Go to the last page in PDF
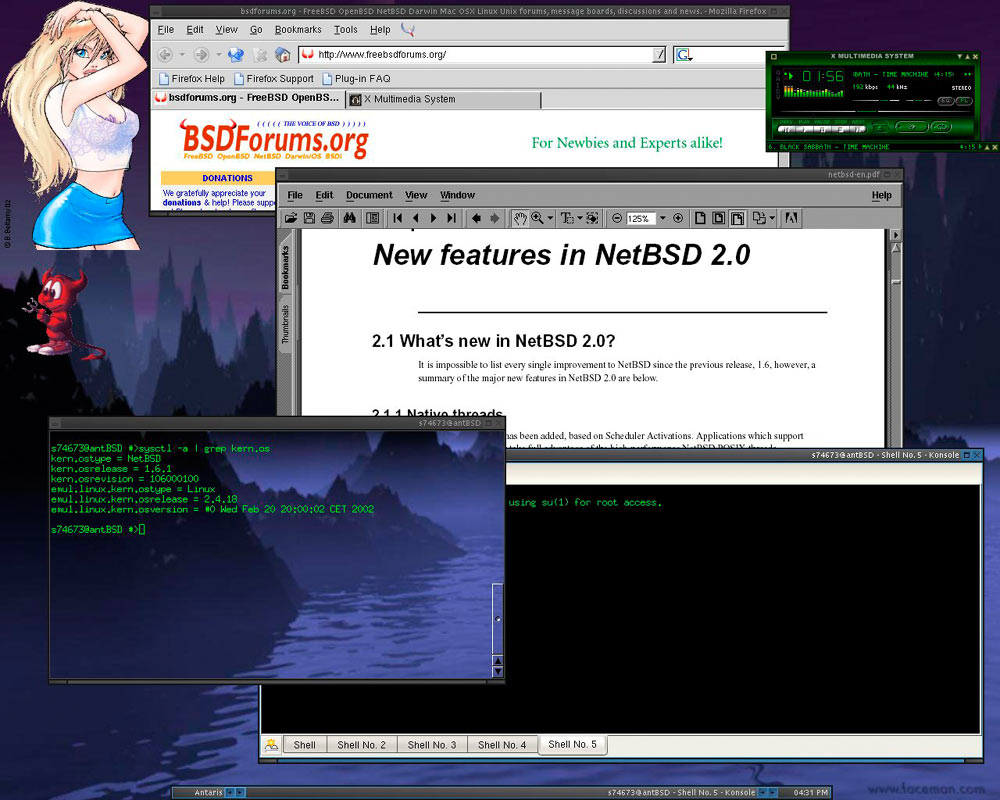This screenshot has height=800, width=1000. pyautogui.click(x=451, y=218)
